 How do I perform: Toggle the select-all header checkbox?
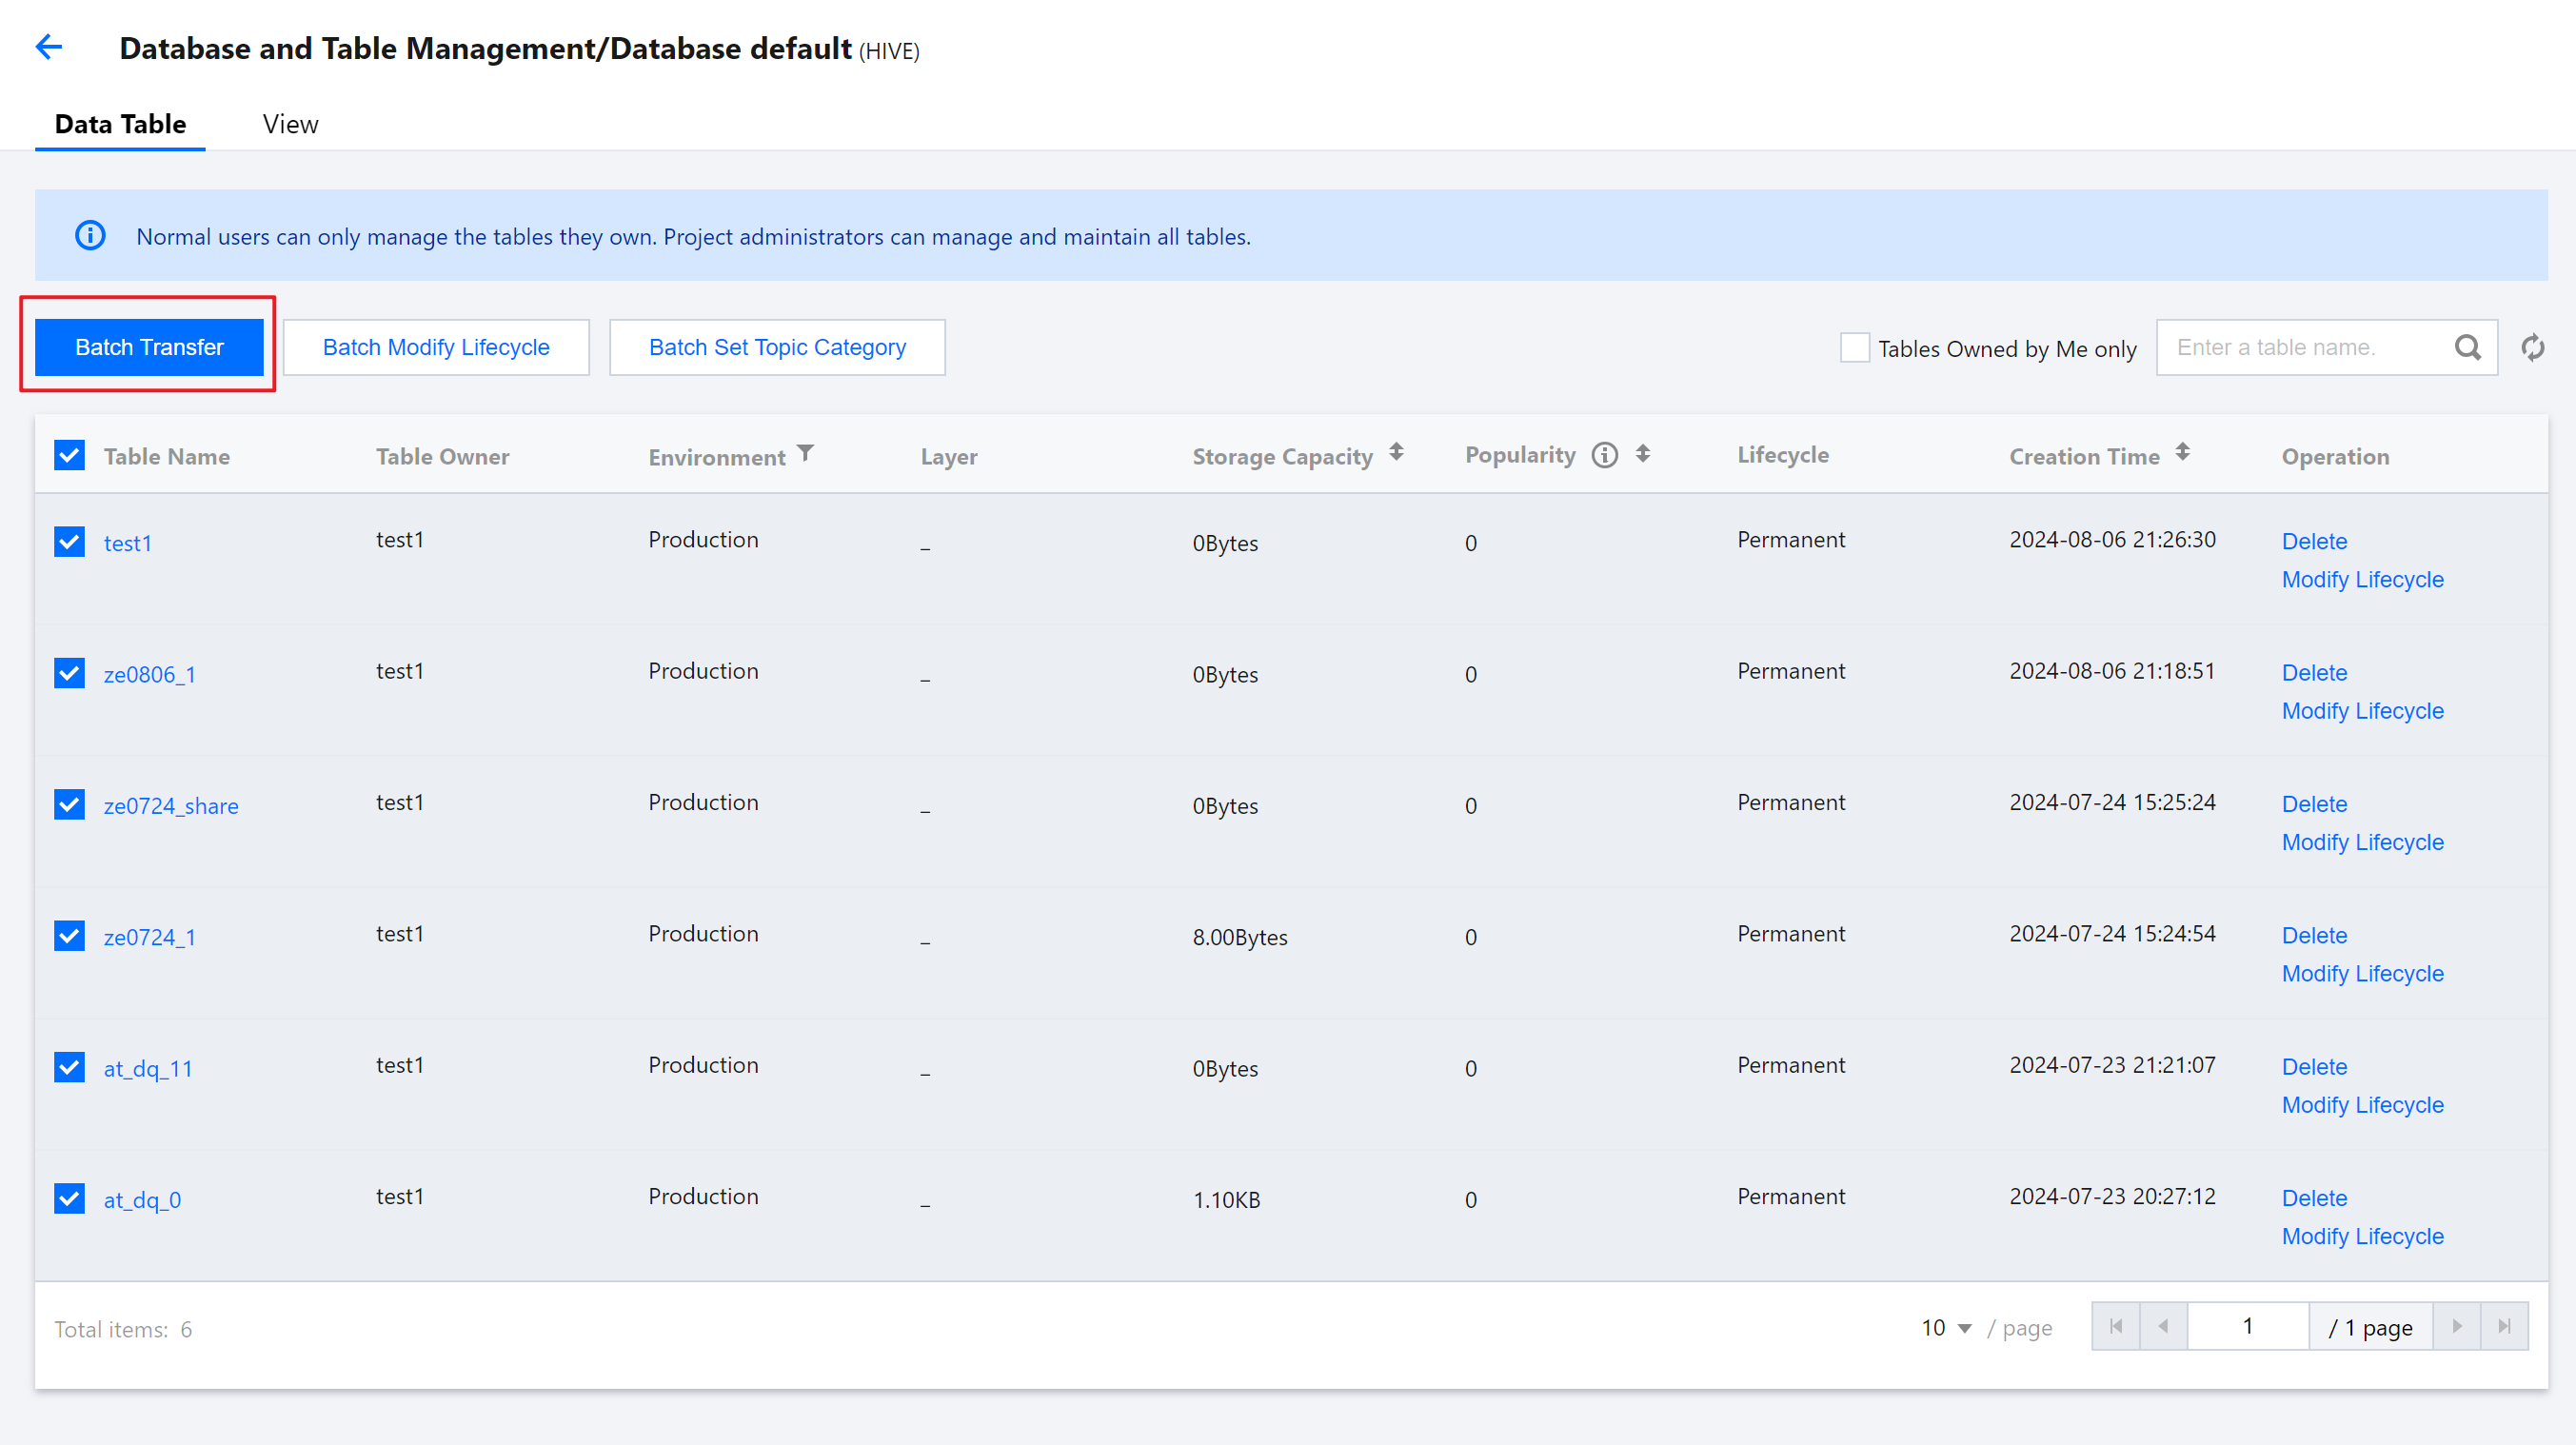pyautogui.click(x=69, y=456)
